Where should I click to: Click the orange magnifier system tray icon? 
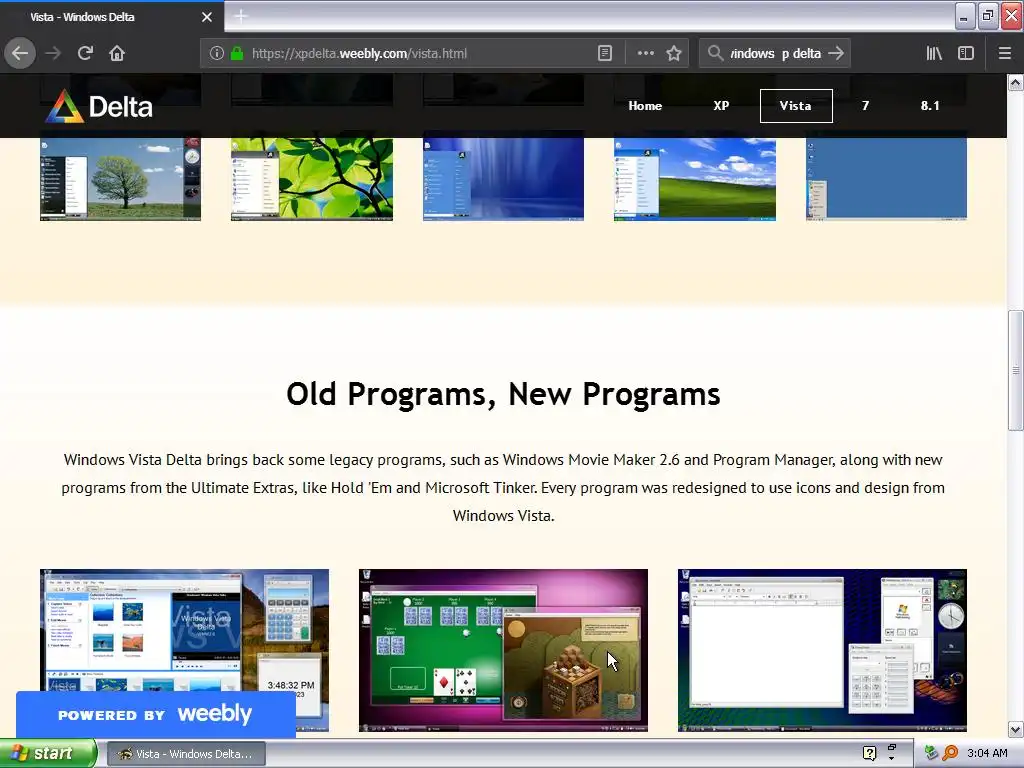coord(950,753)
